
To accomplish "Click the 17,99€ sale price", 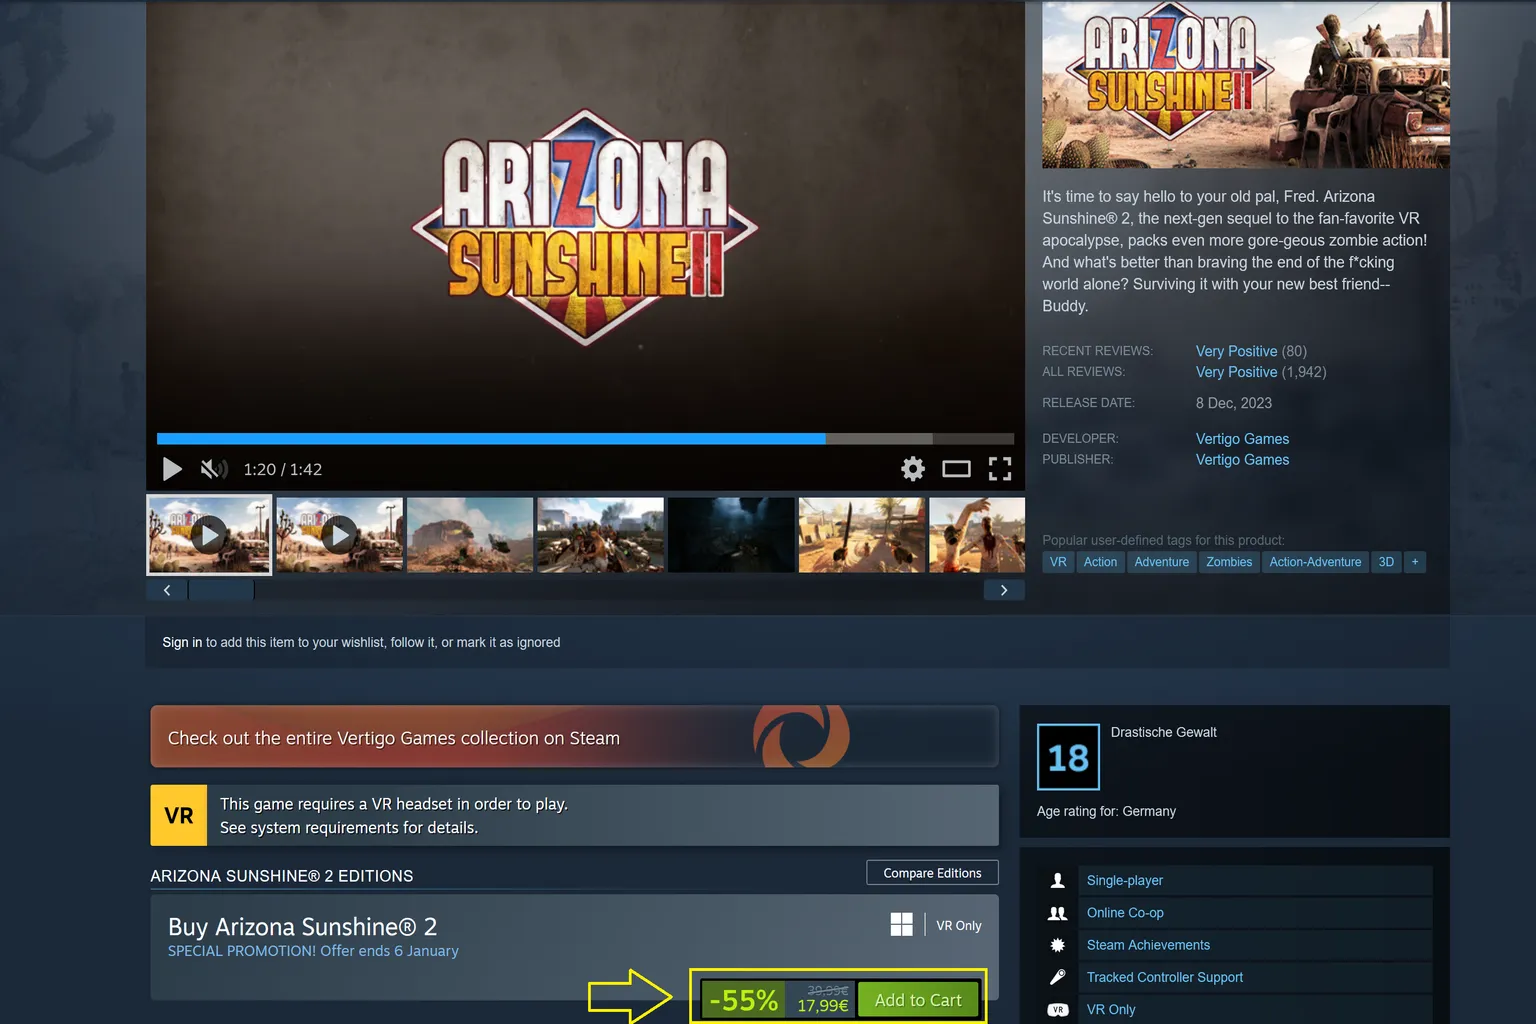I will tap(822, 1006).
